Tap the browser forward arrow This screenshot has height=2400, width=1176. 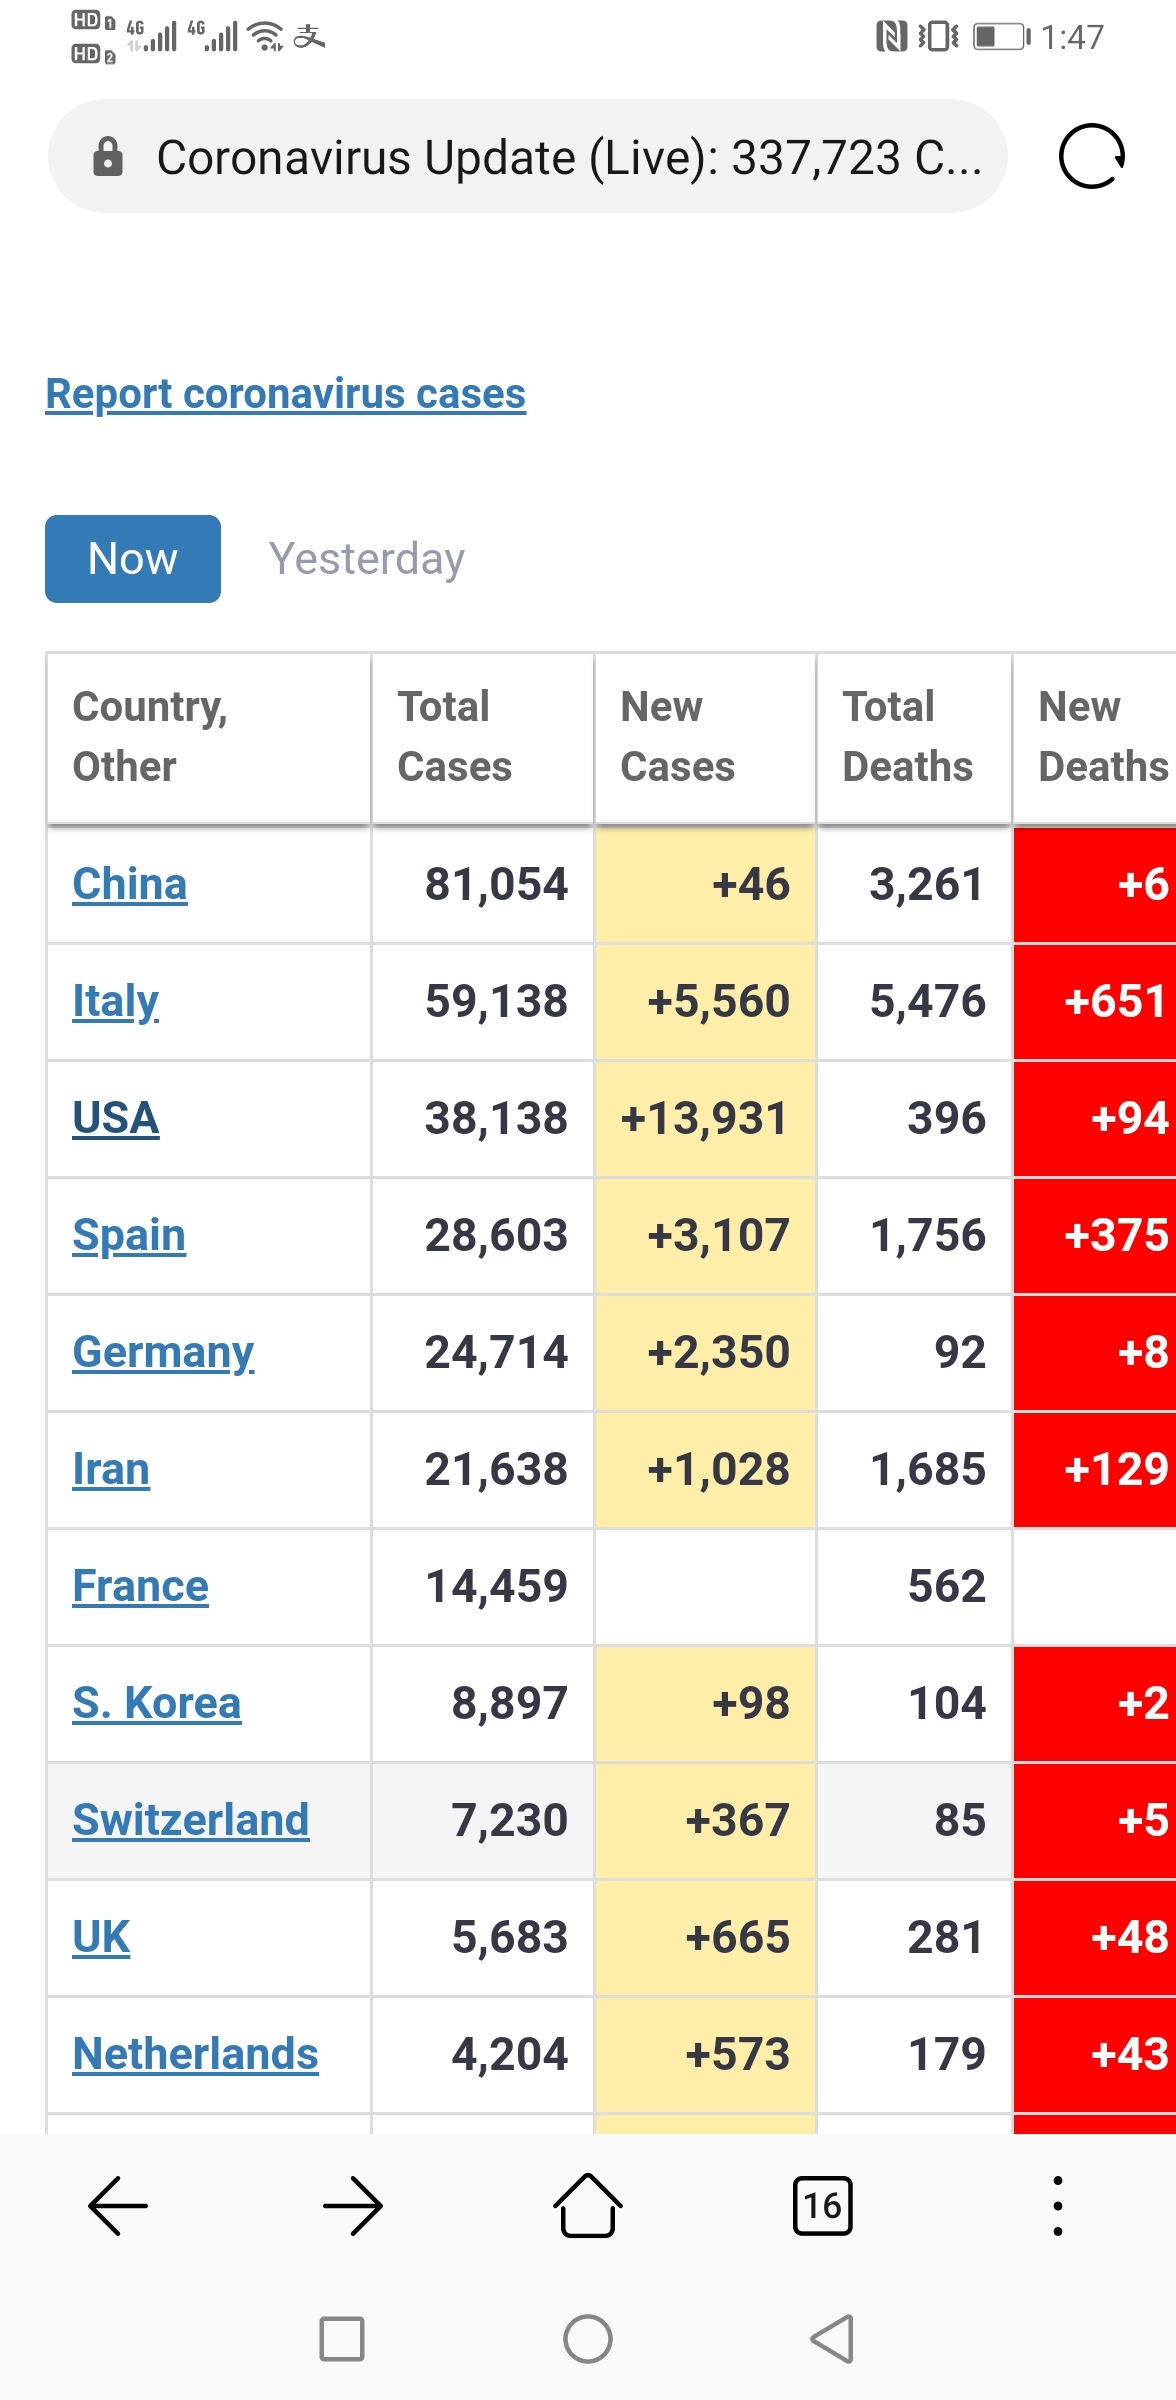point(353,2205)
